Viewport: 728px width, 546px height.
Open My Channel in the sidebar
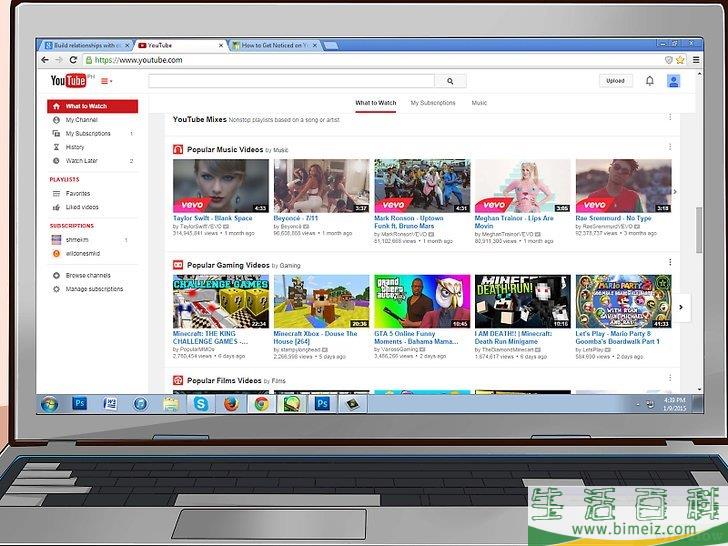coord(81,120)
